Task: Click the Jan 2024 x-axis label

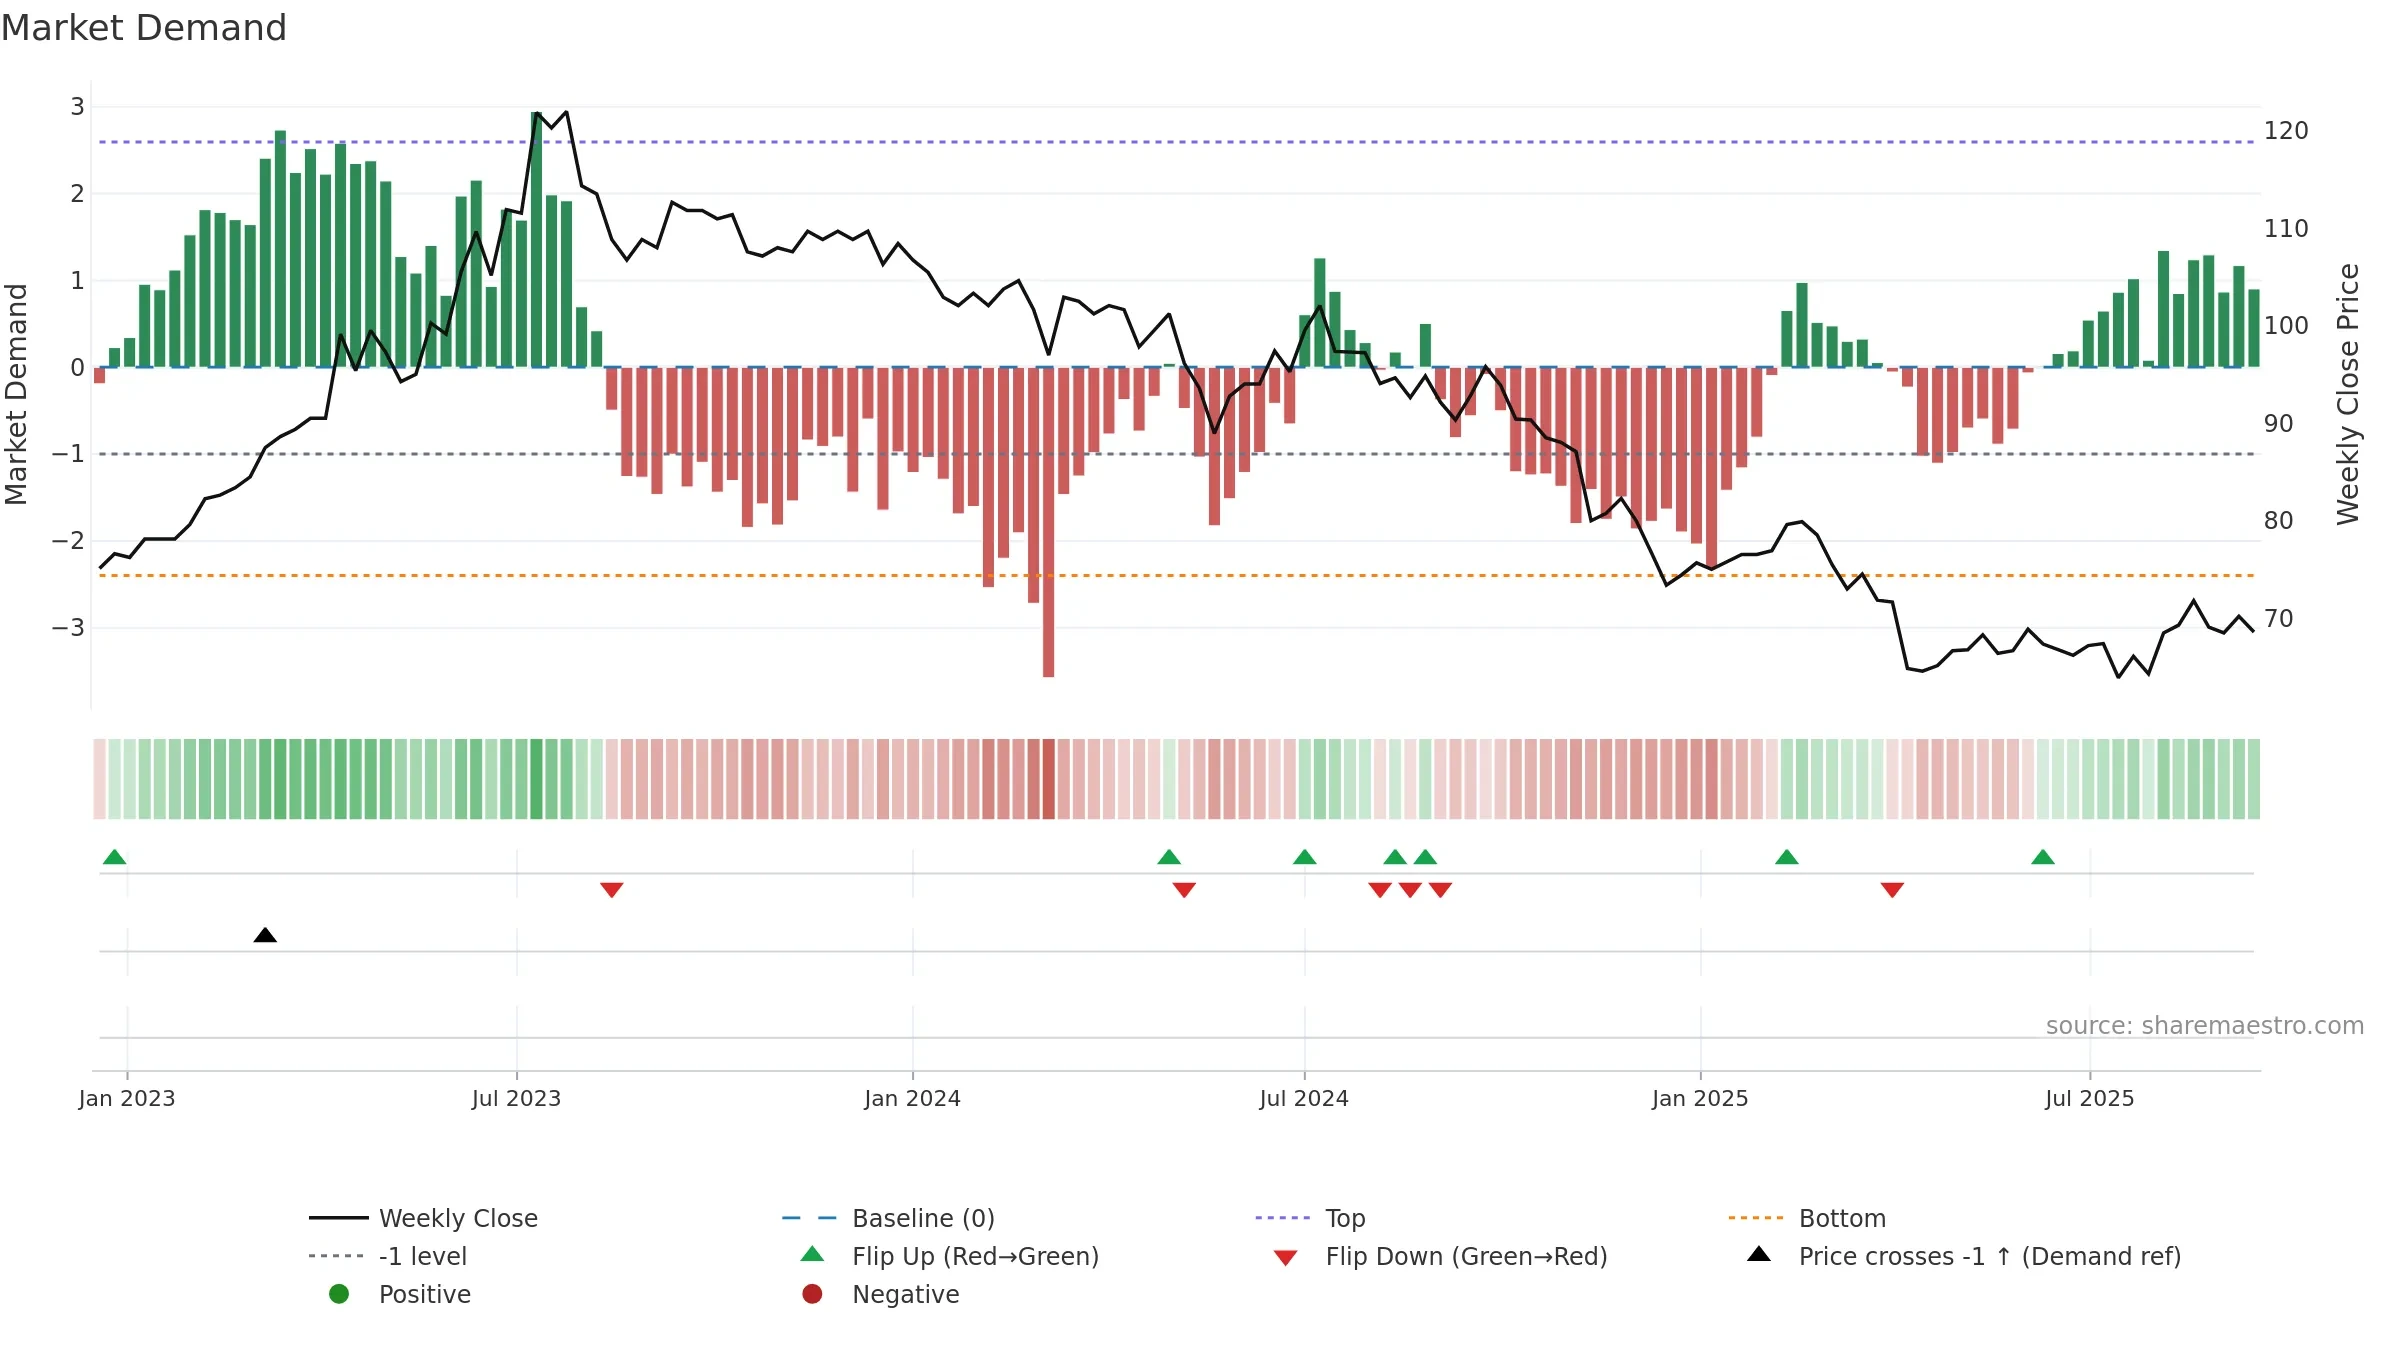Action: [913, 1098]
